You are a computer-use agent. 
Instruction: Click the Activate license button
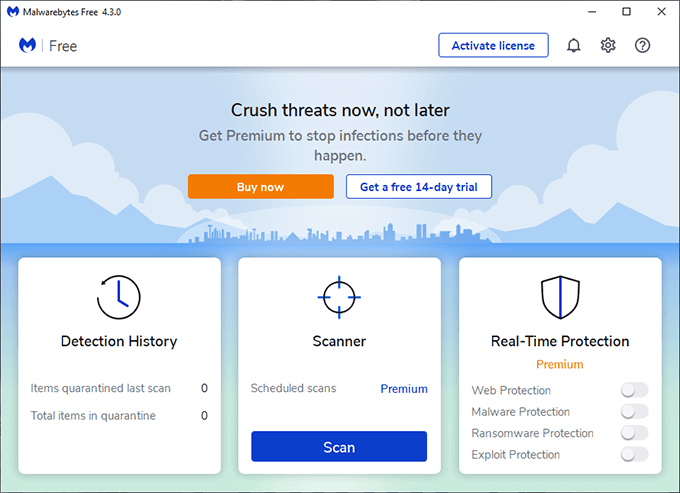click(x=493, y=46)
